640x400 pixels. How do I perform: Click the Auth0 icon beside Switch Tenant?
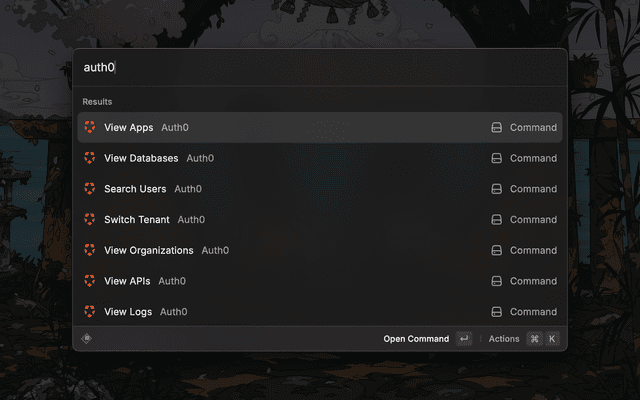[x=89, y=220]
